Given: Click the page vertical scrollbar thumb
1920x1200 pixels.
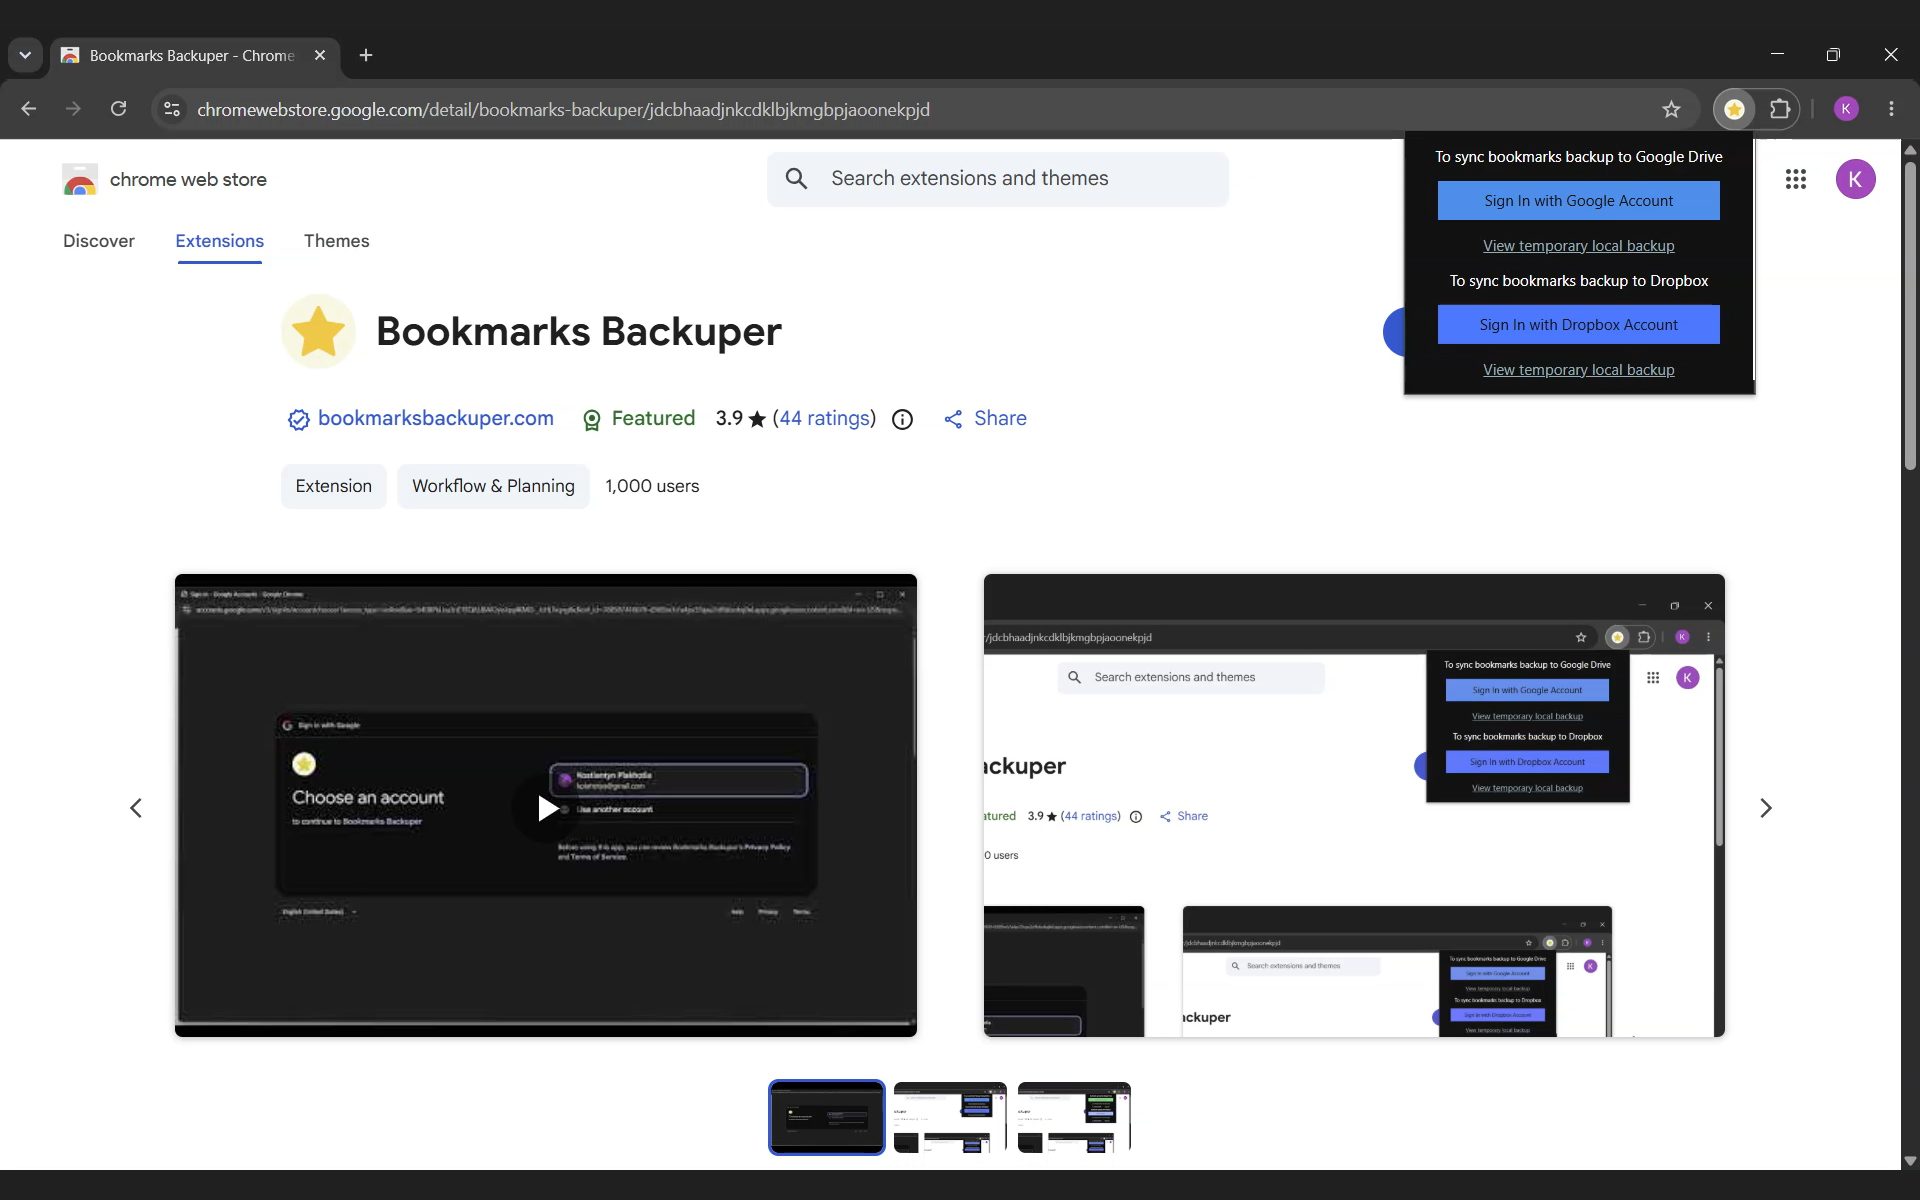Looking at the screenshot, I should point(1910,314).
